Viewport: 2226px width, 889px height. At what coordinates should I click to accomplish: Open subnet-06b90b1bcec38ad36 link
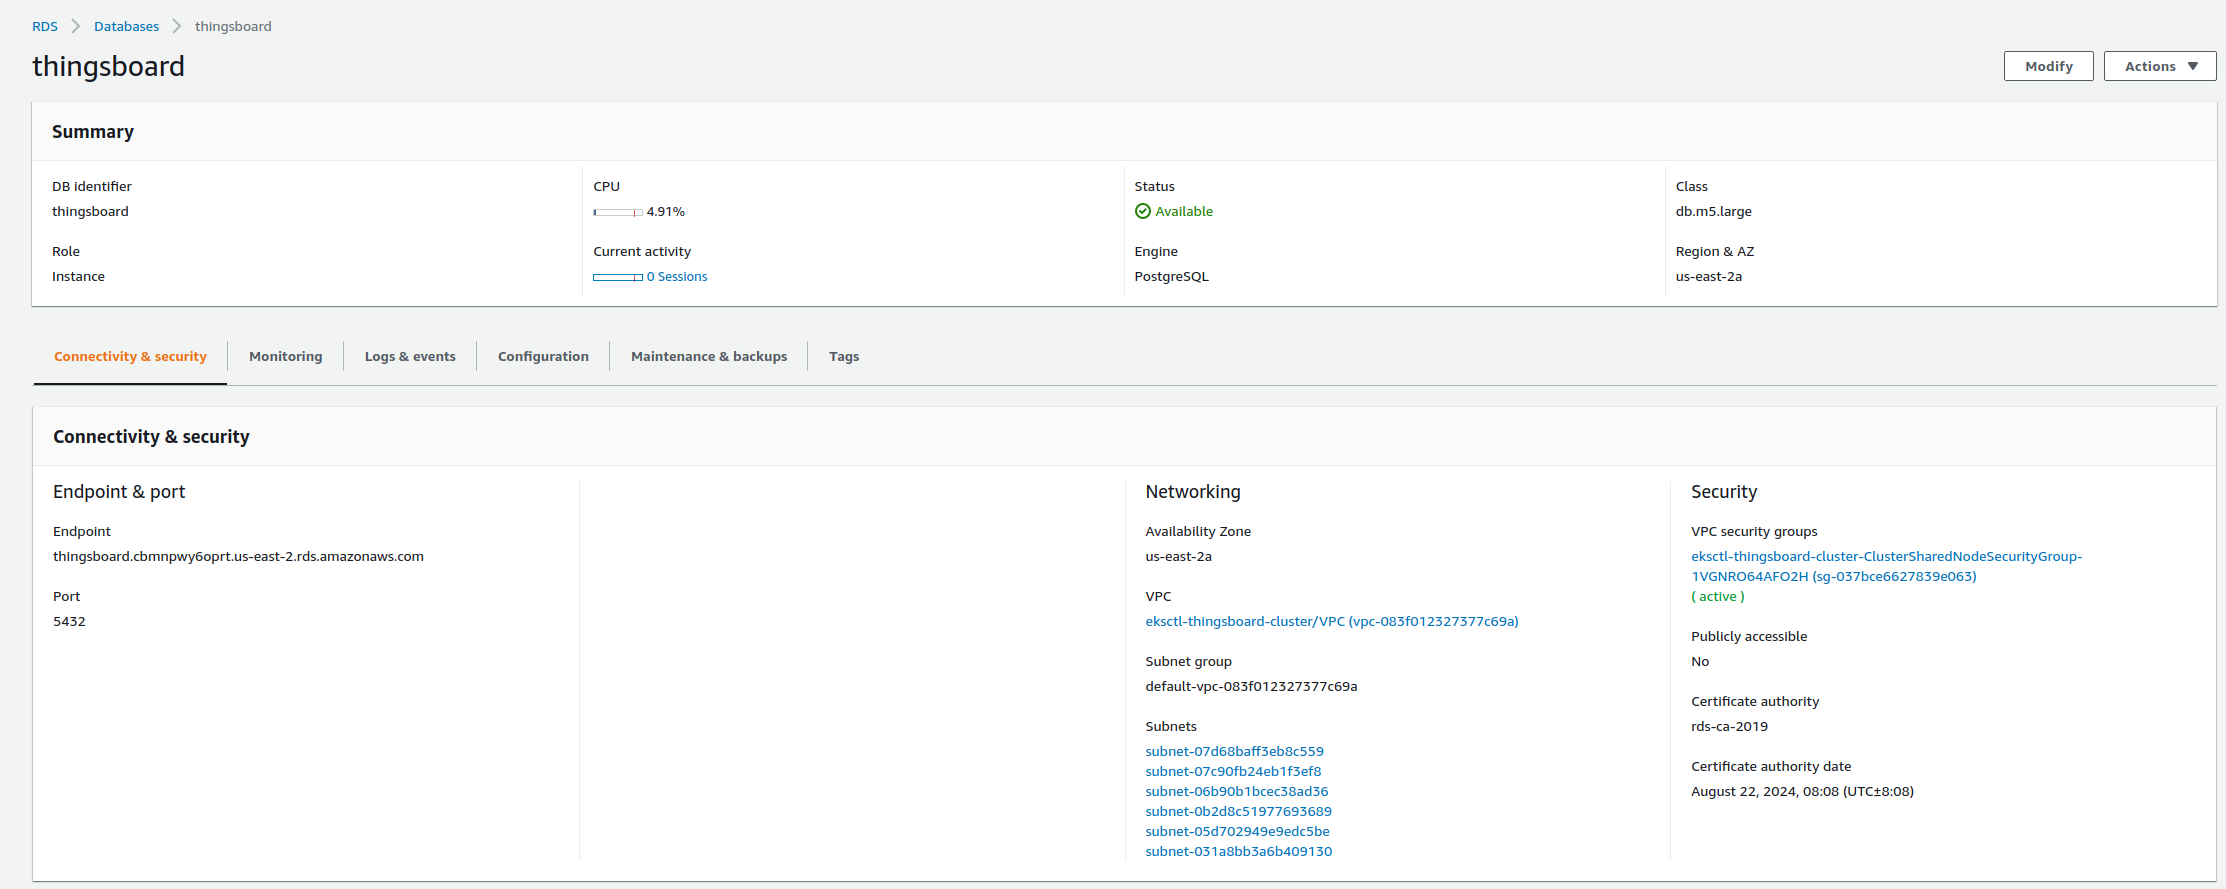point(1237,791)
